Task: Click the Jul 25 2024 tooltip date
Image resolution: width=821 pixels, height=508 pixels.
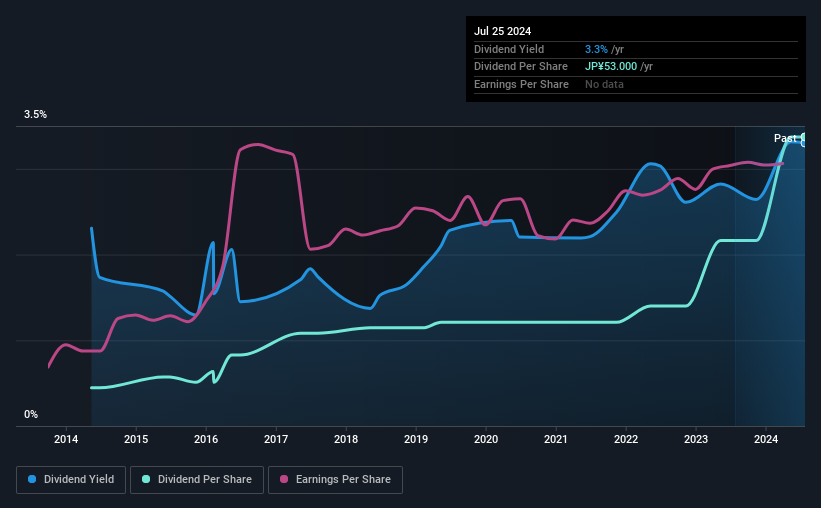Action: click(x=502, y=31)
